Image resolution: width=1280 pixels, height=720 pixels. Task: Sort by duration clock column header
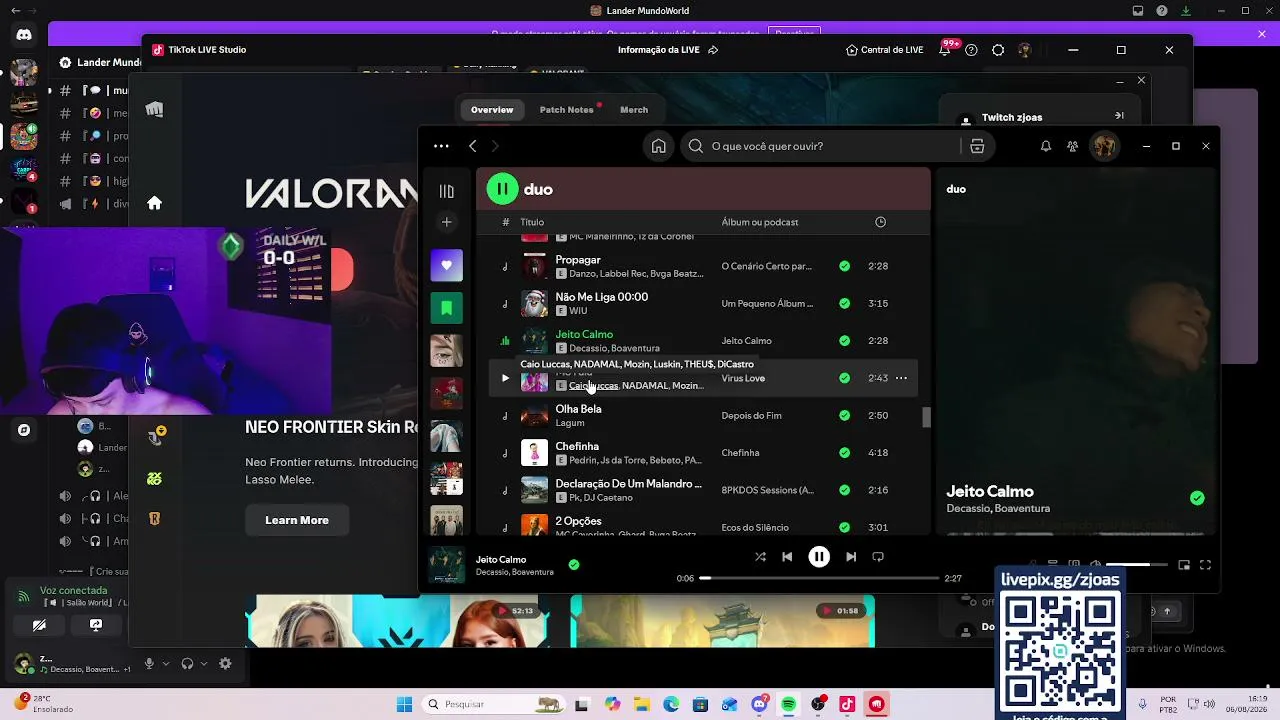click(x=880, y=222)
